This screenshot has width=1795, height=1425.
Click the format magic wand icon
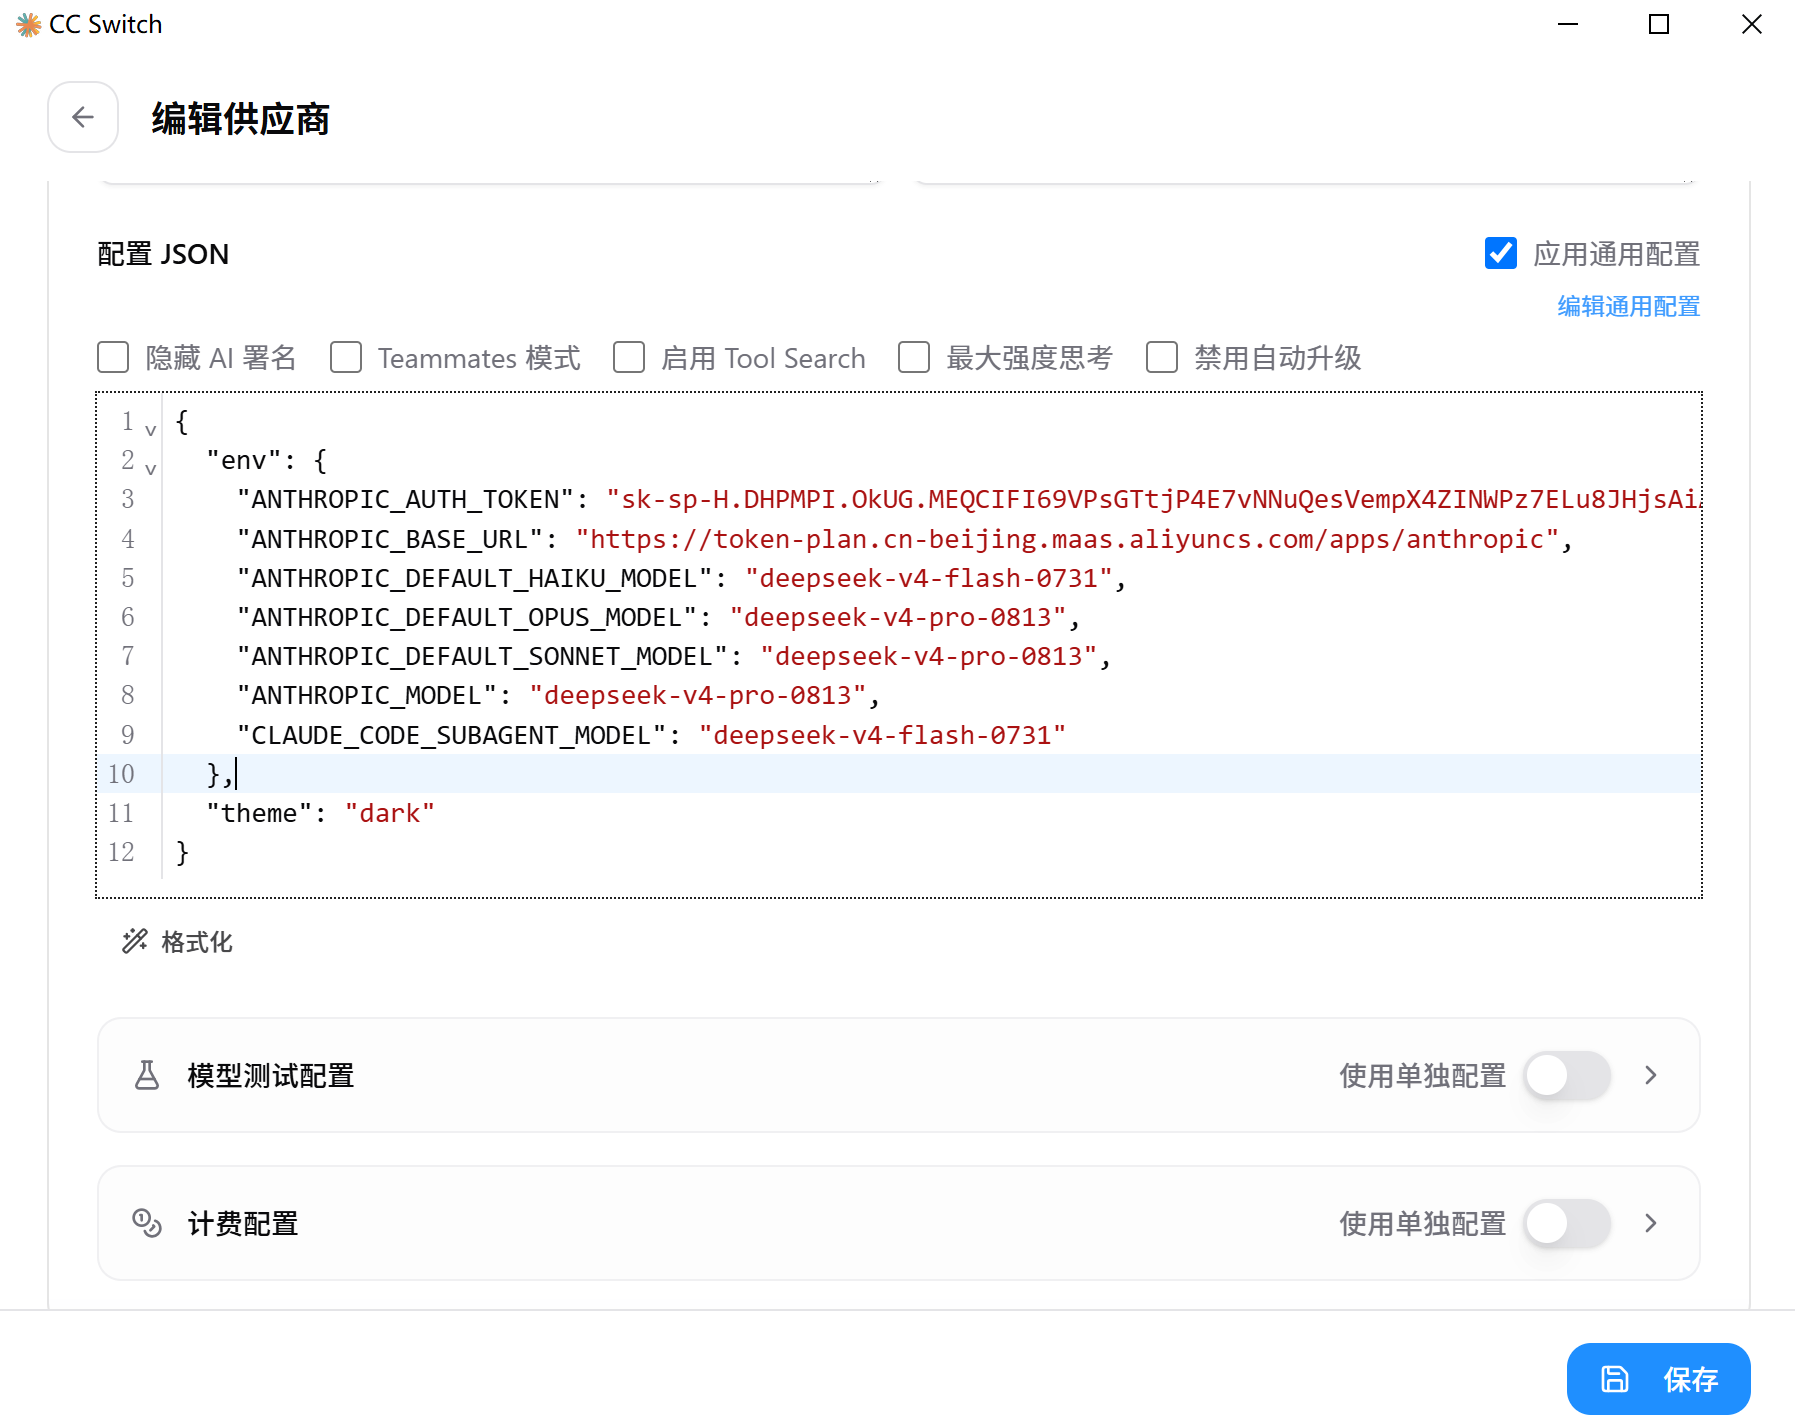(135, 941)
